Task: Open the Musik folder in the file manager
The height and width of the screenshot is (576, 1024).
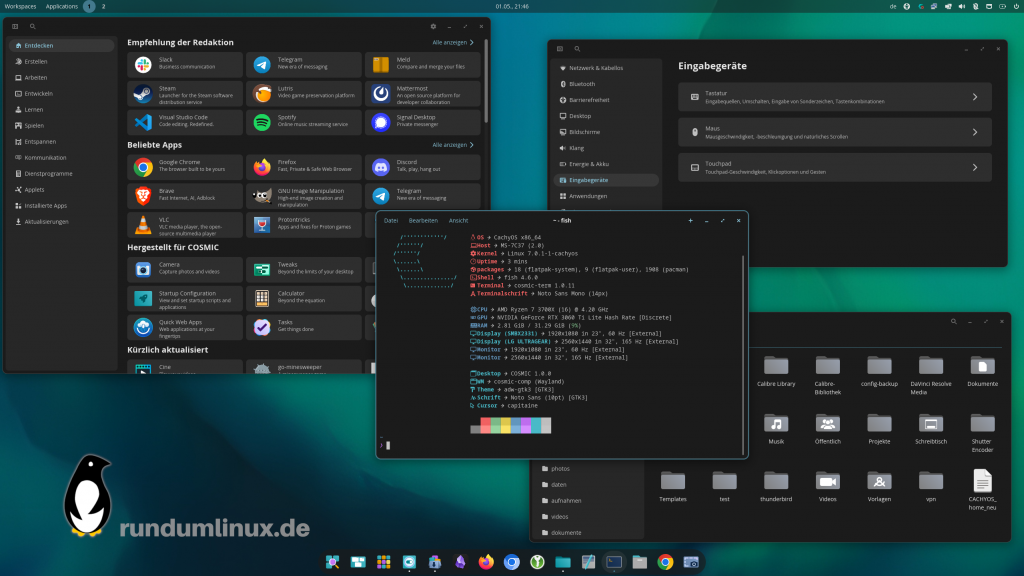Action: click(776, 428)
